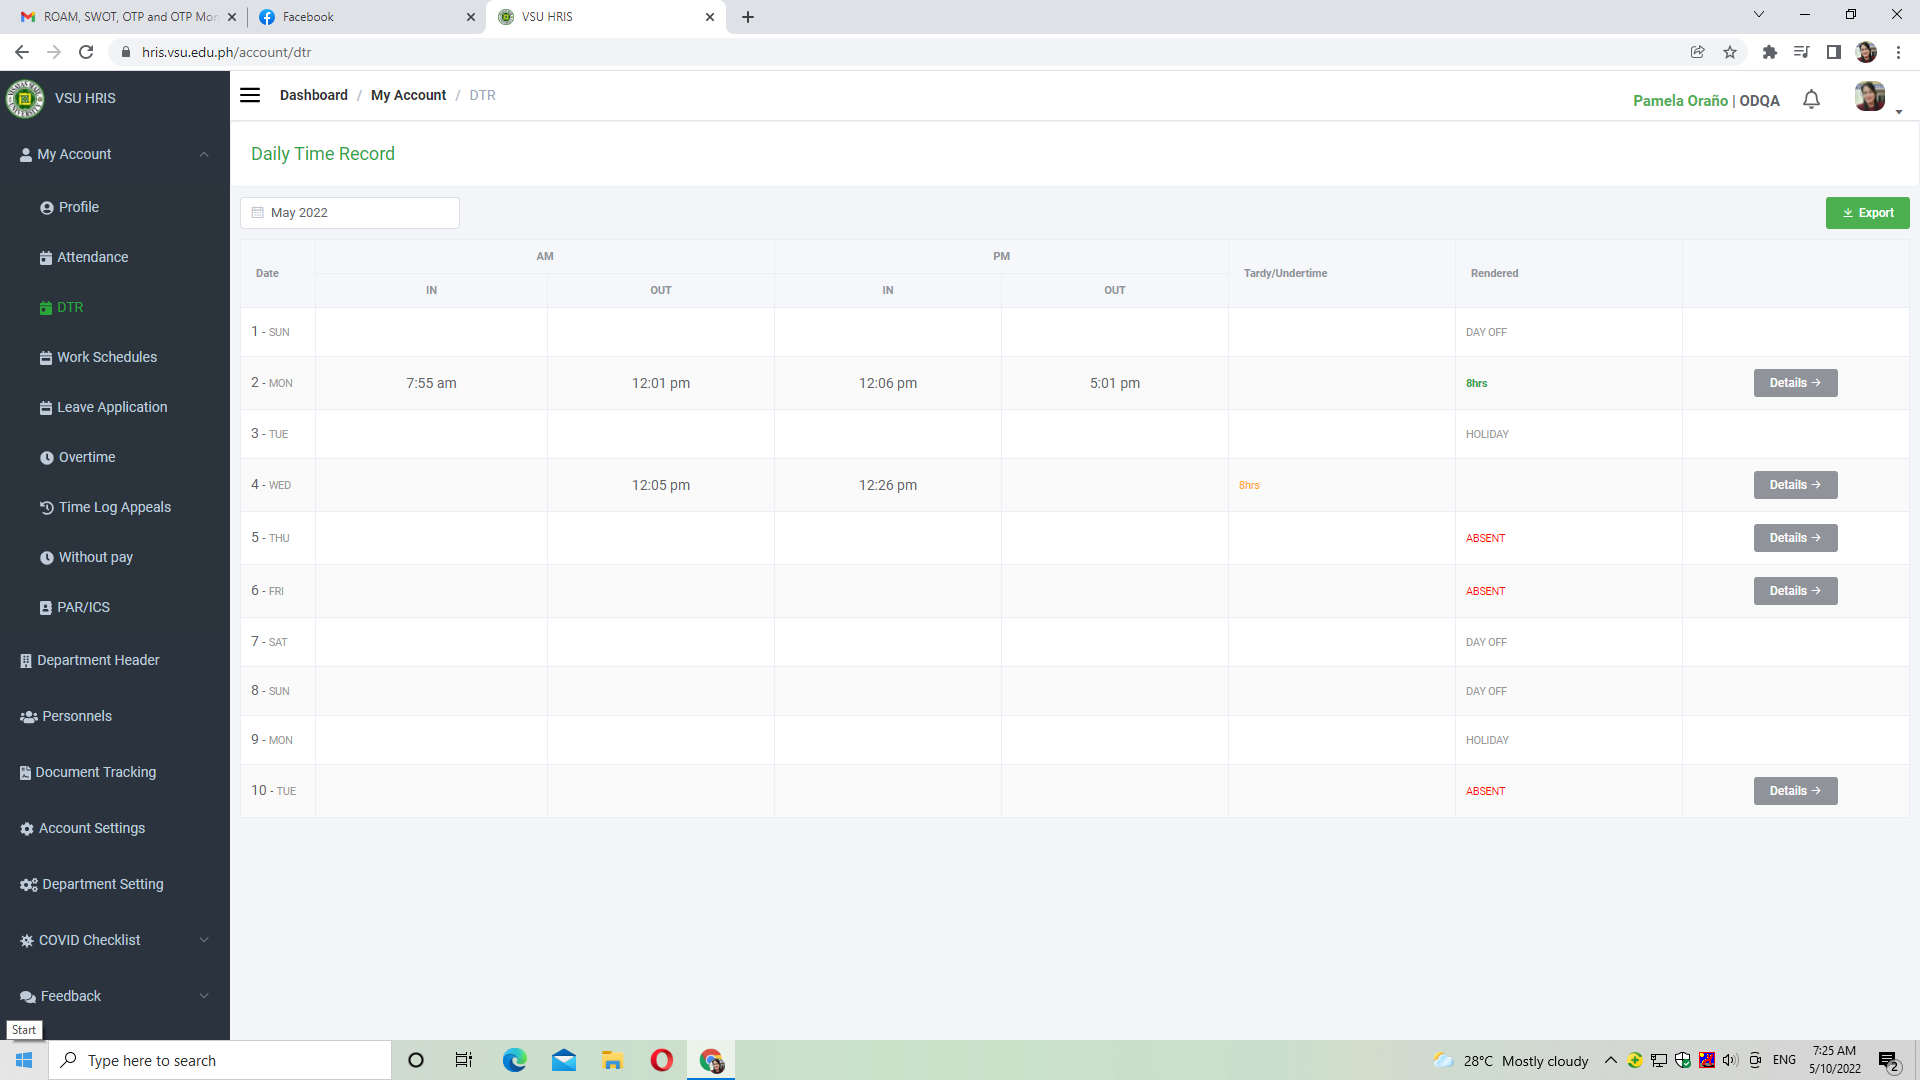This screenshot has height=1080, width=1920.
Task: Open Department Setting page
Action: 102,884
